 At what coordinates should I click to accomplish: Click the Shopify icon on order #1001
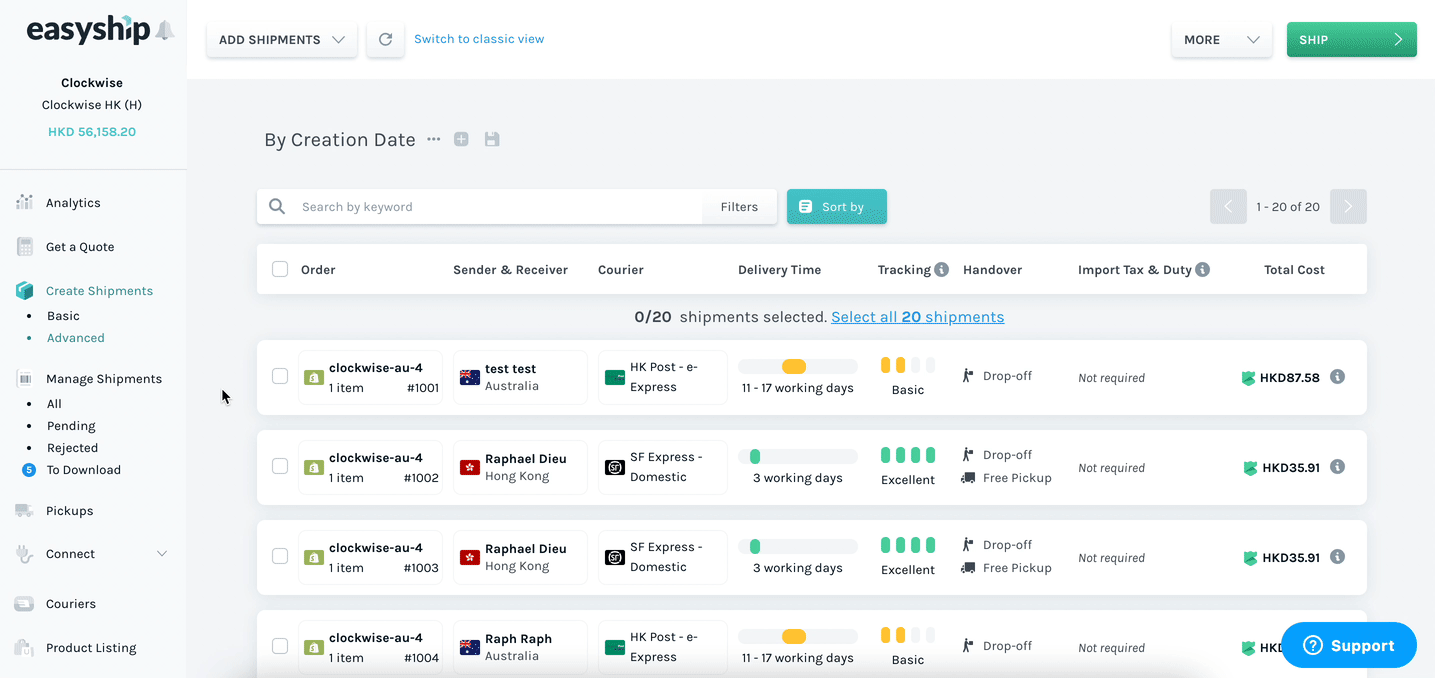pos(313,378)
